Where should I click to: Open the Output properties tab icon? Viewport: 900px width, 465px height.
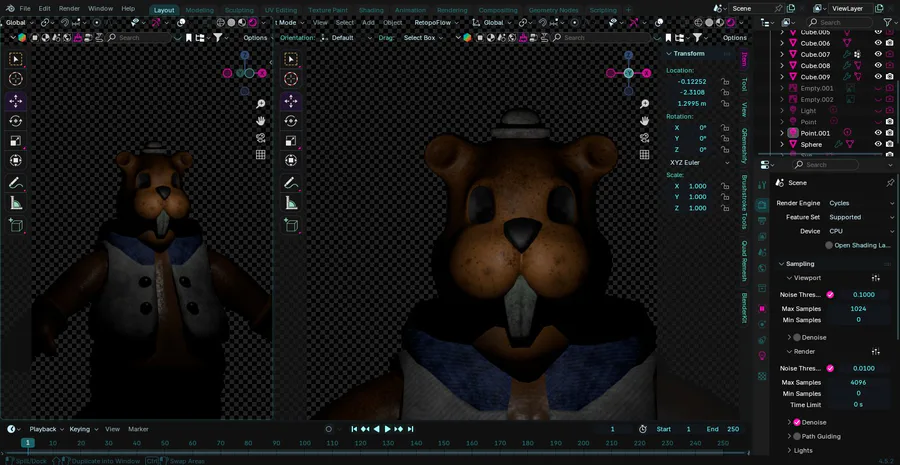[762, 220]
